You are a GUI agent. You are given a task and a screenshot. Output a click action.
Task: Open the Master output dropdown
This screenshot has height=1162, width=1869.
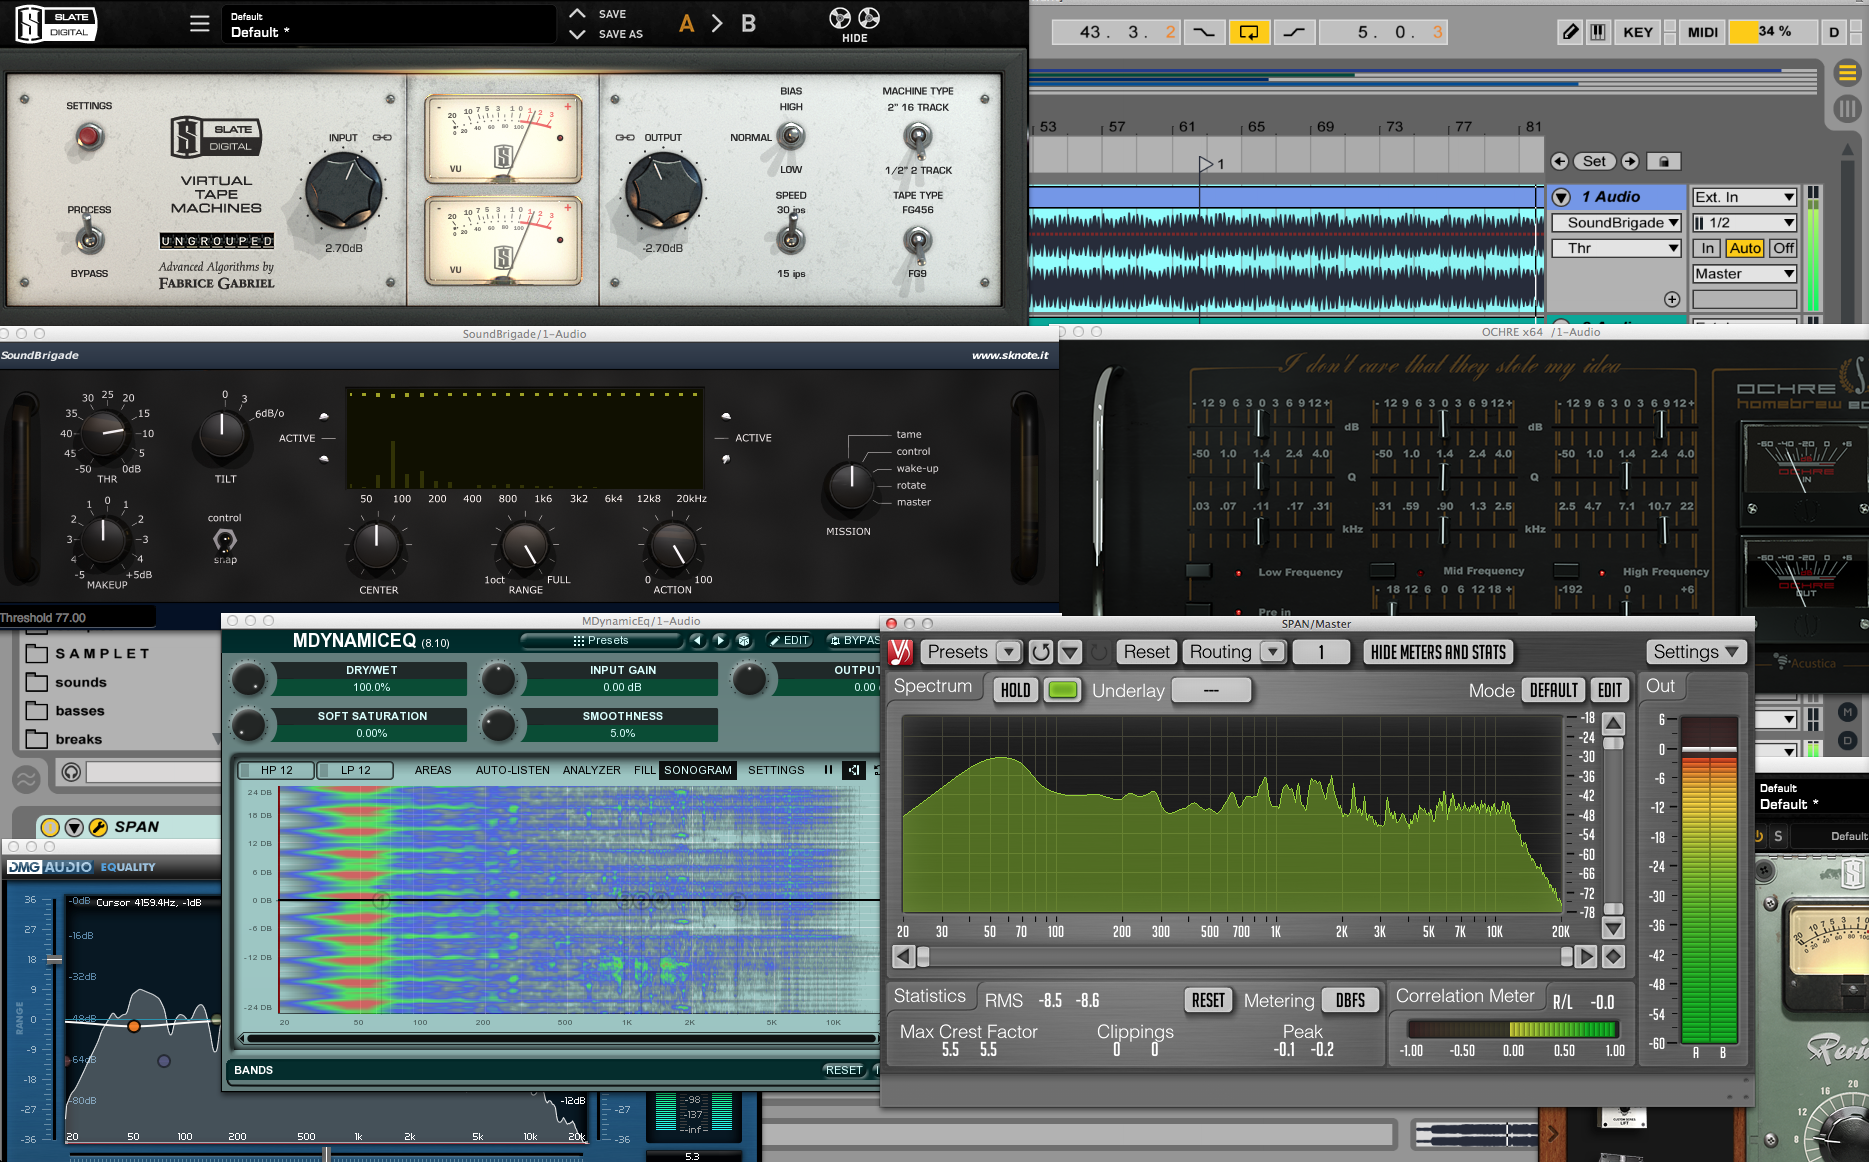click(x=1744, y=274)
